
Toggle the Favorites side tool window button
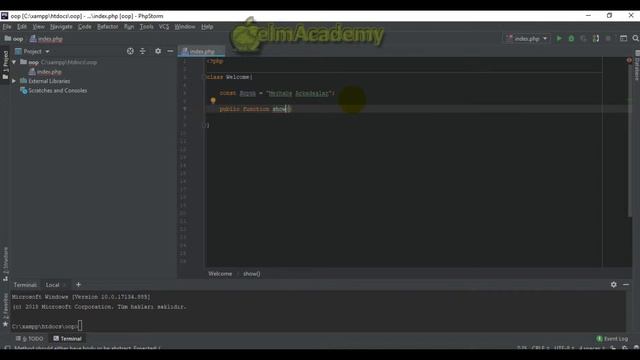(5, 310)
